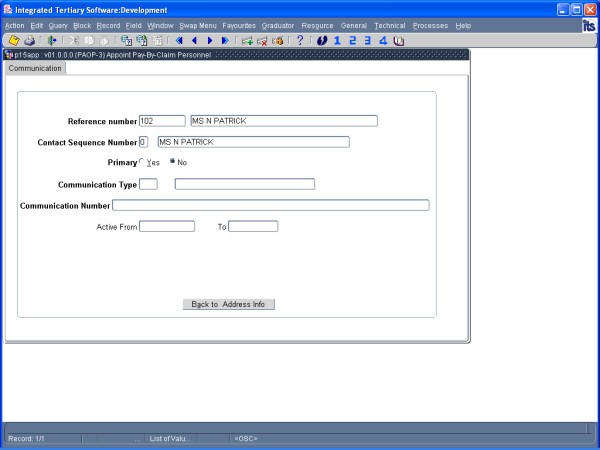Click the Communication Type code field
Viewport: 600px width, 450px height.
(x=148, y=184)
